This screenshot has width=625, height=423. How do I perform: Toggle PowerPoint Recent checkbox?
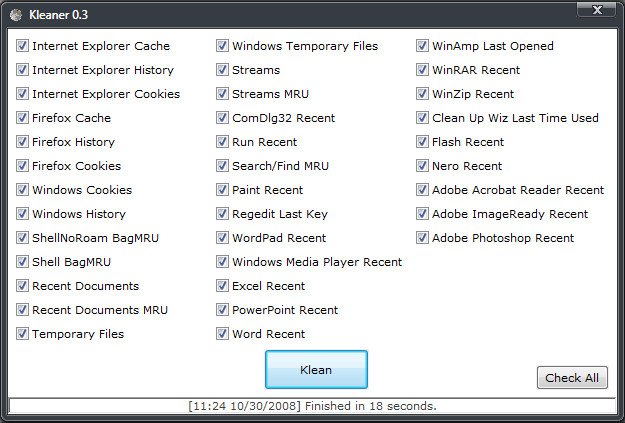click(222, 309)
